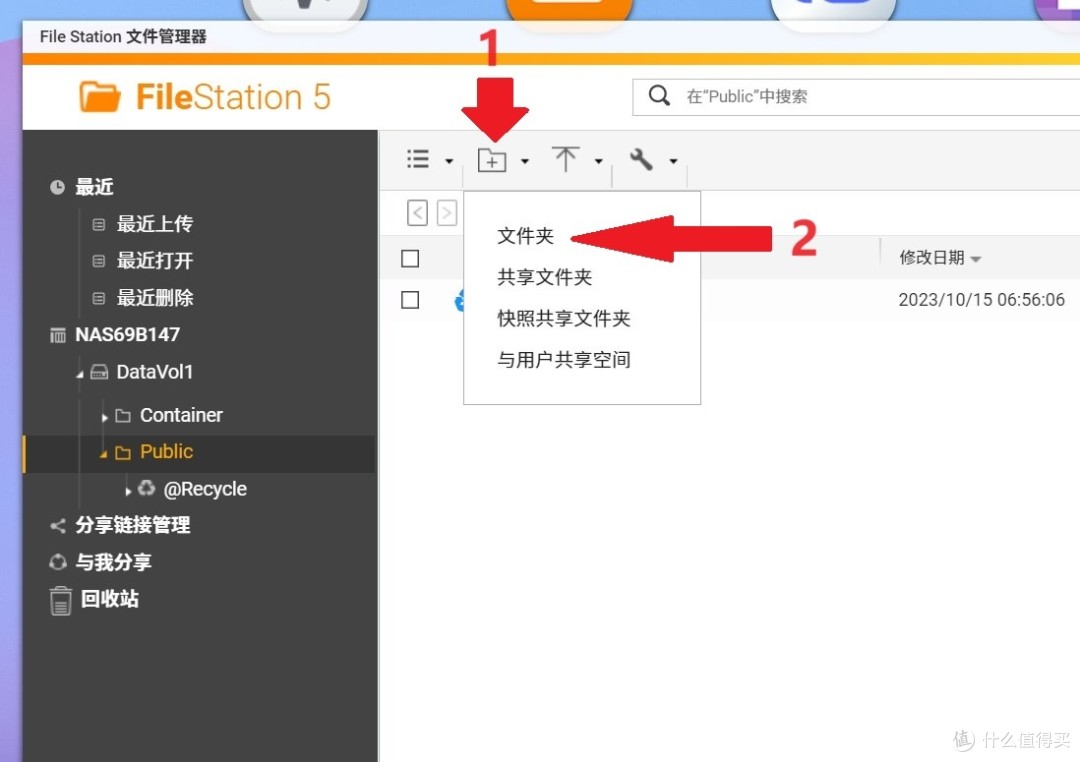Click the clock icon beside 最近

point(57,187)
